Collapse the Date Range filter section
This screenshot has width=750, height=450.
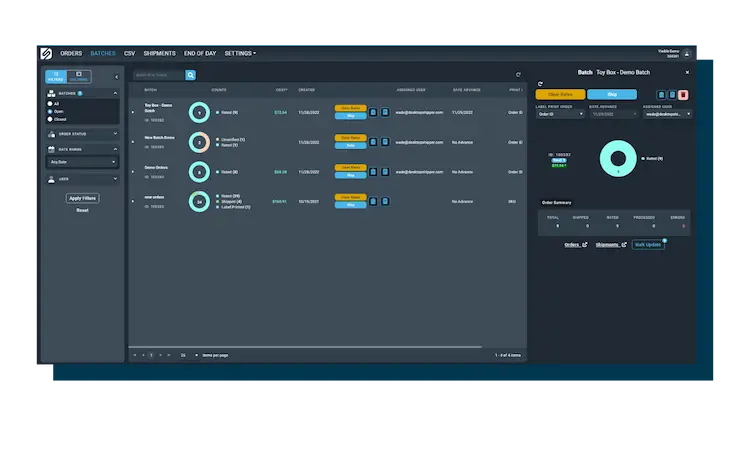(x=115, y=149)
